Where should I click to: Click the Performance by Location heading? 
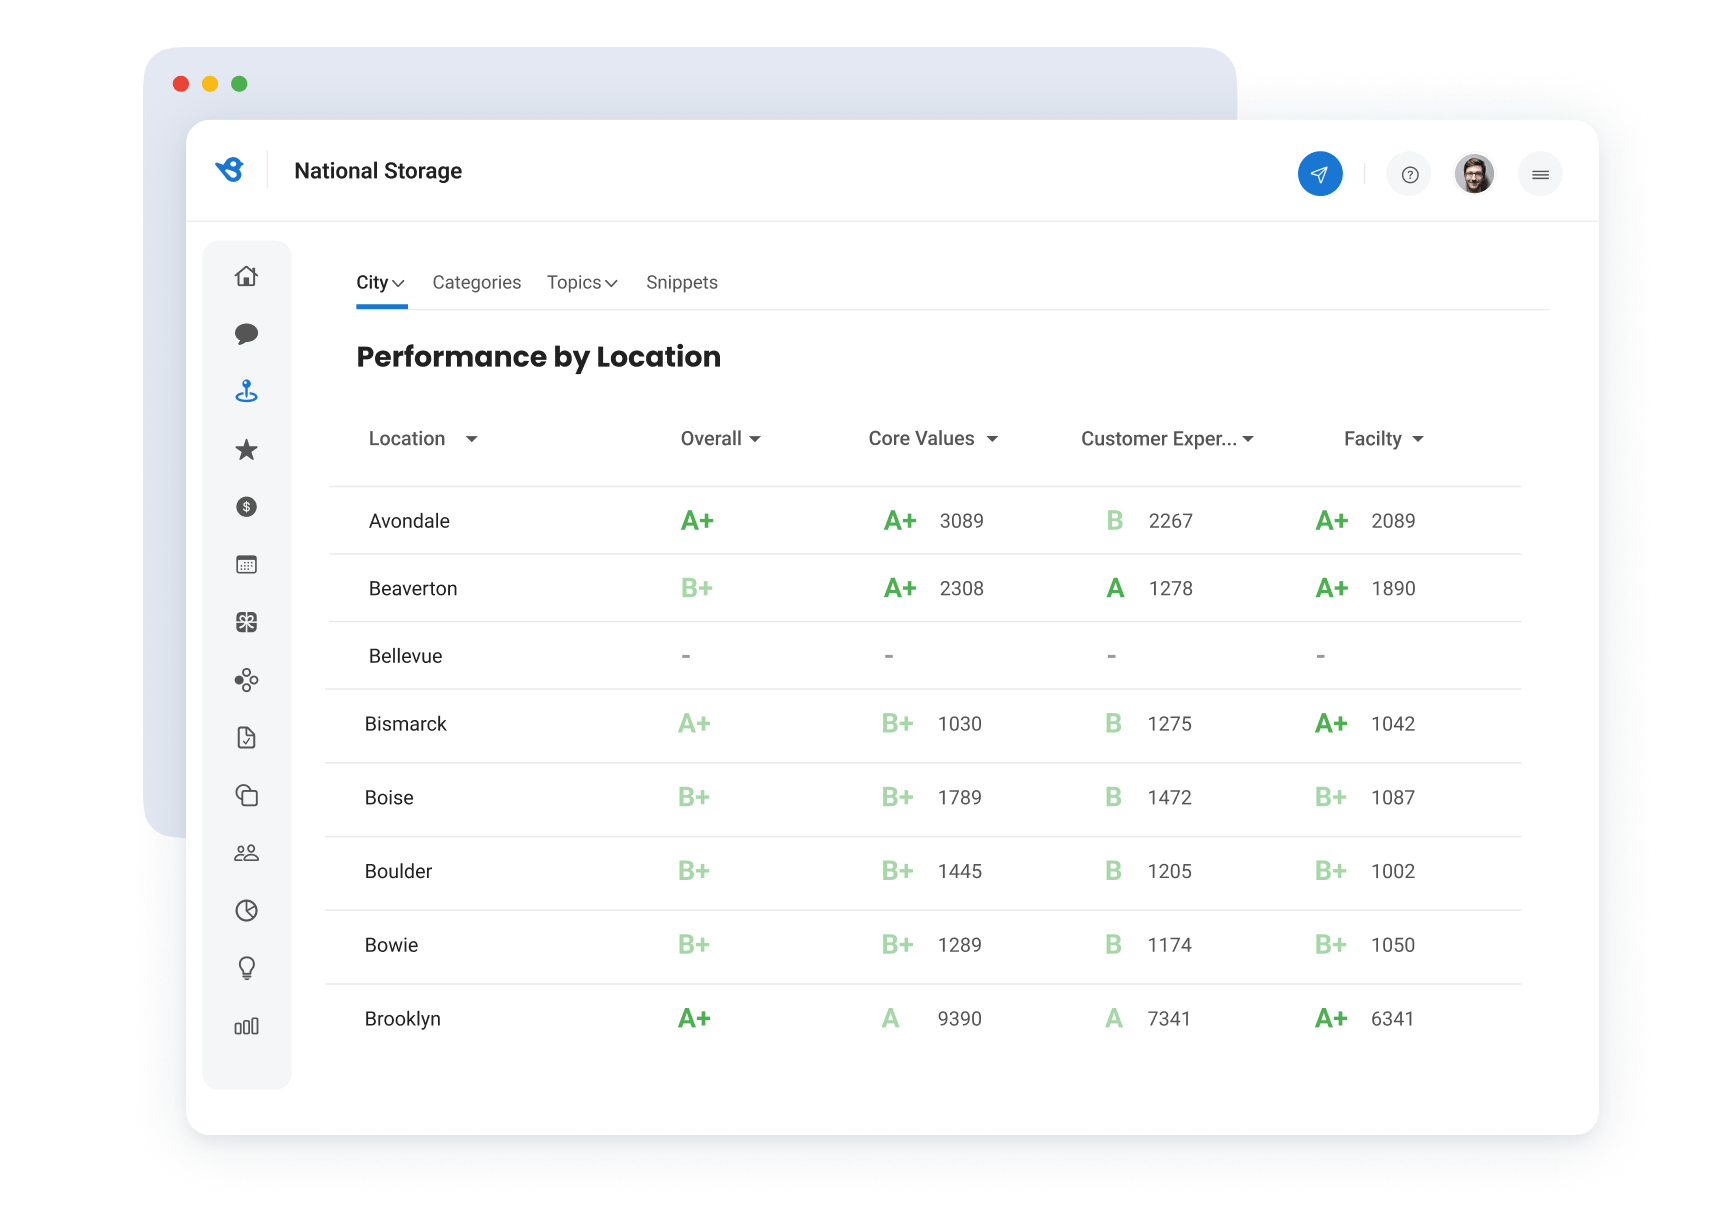pyautogui.click(x=539, y=357)
